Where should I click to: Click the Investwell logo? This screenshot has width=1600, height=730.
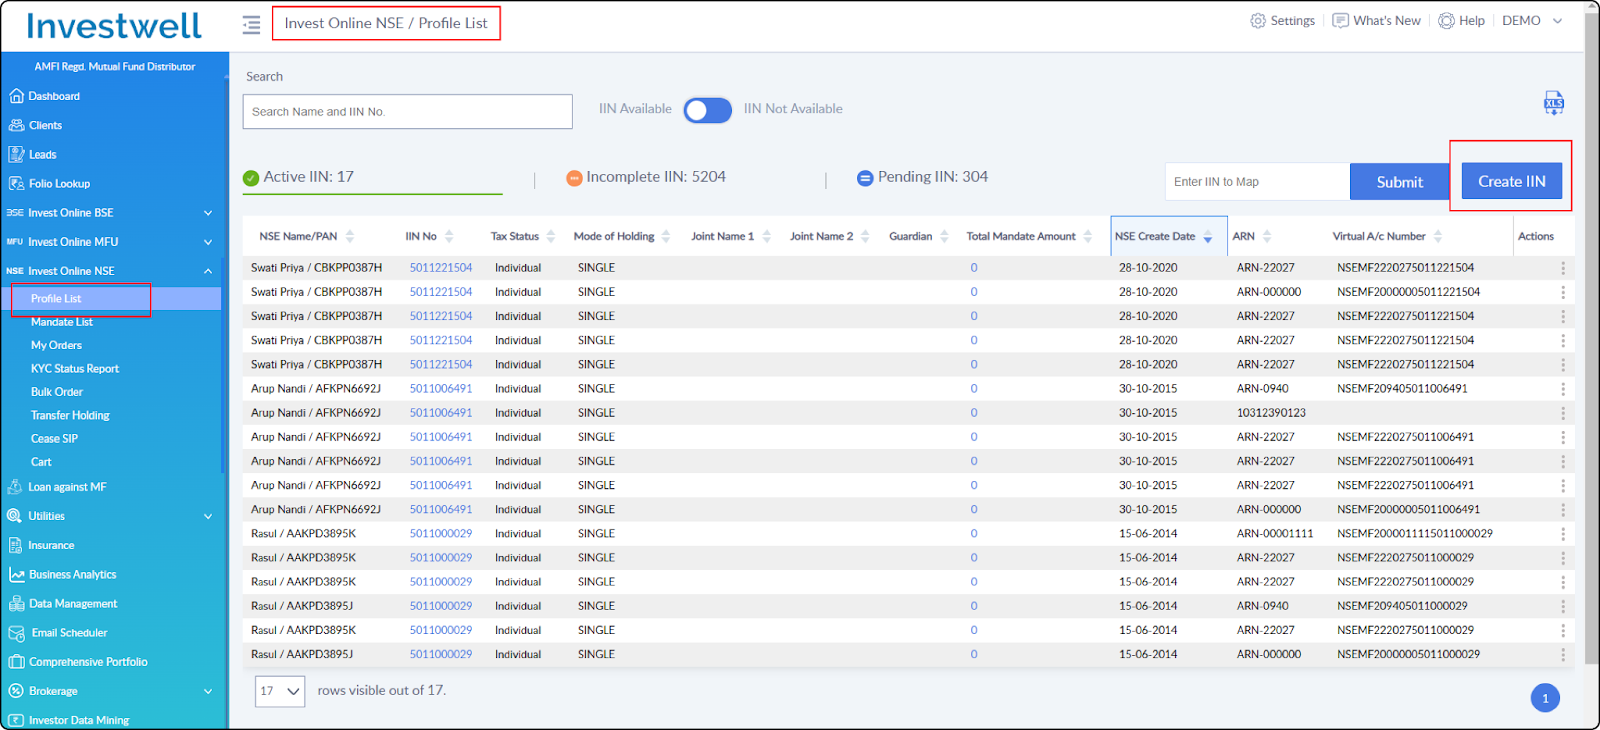[x=114, y=25]
